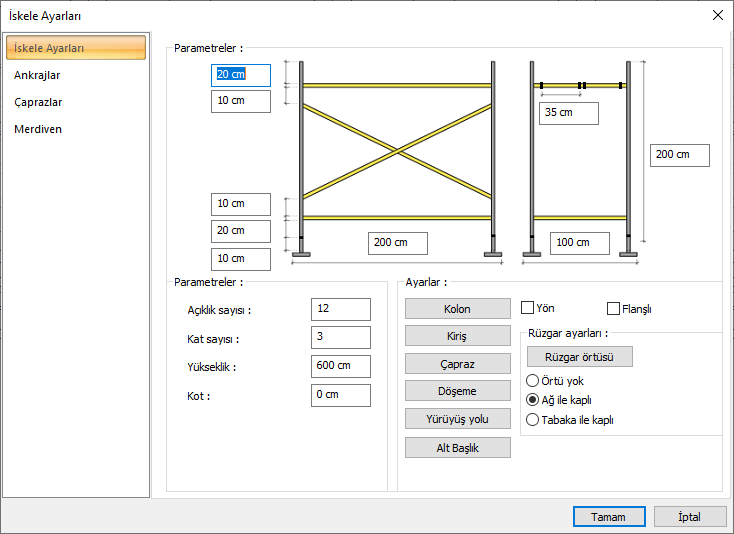Switch to the Çaprazlar section
734x534 pixels.
39,102
